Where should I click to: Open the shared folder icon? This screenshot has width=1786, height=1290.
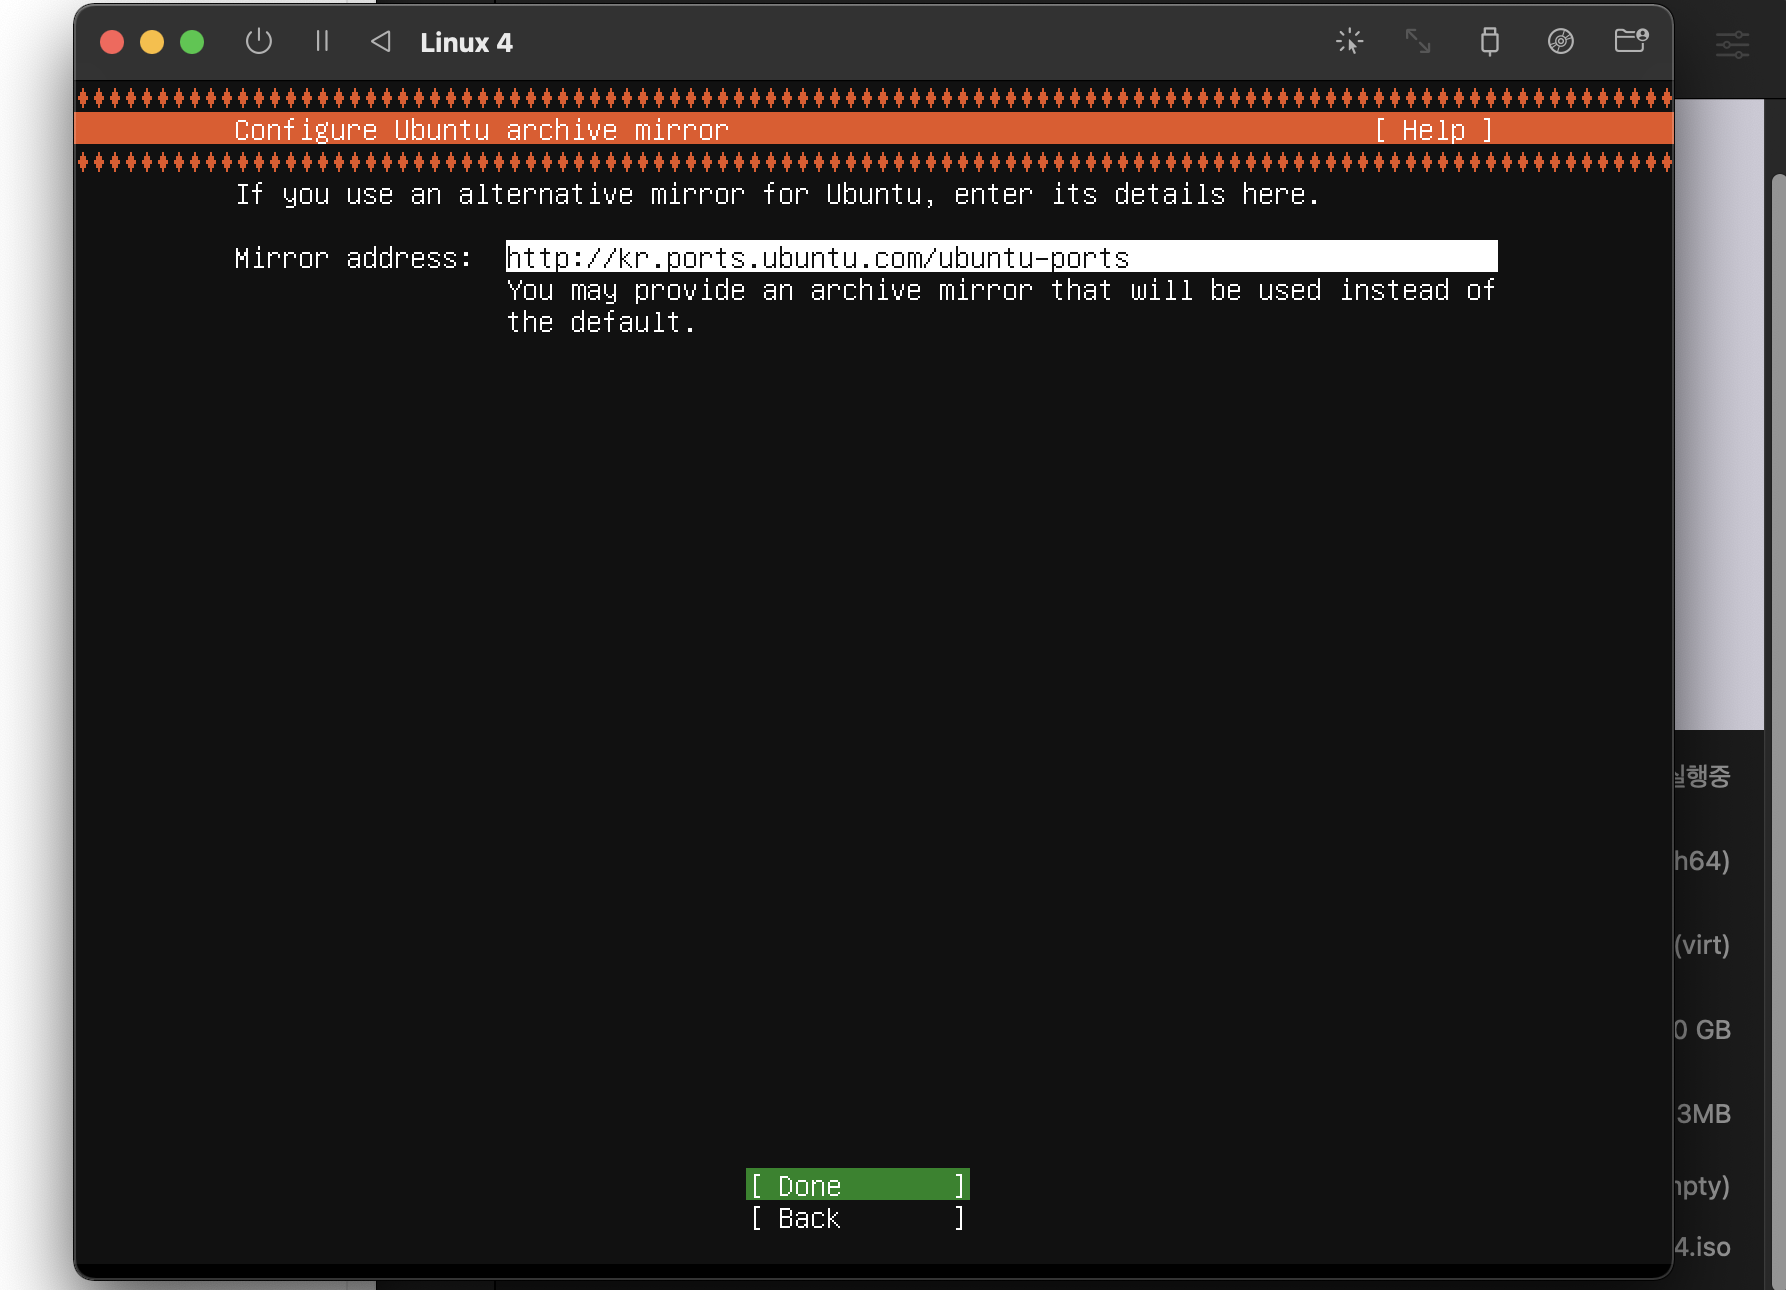pyautogui.click(x=1631, y=40)
